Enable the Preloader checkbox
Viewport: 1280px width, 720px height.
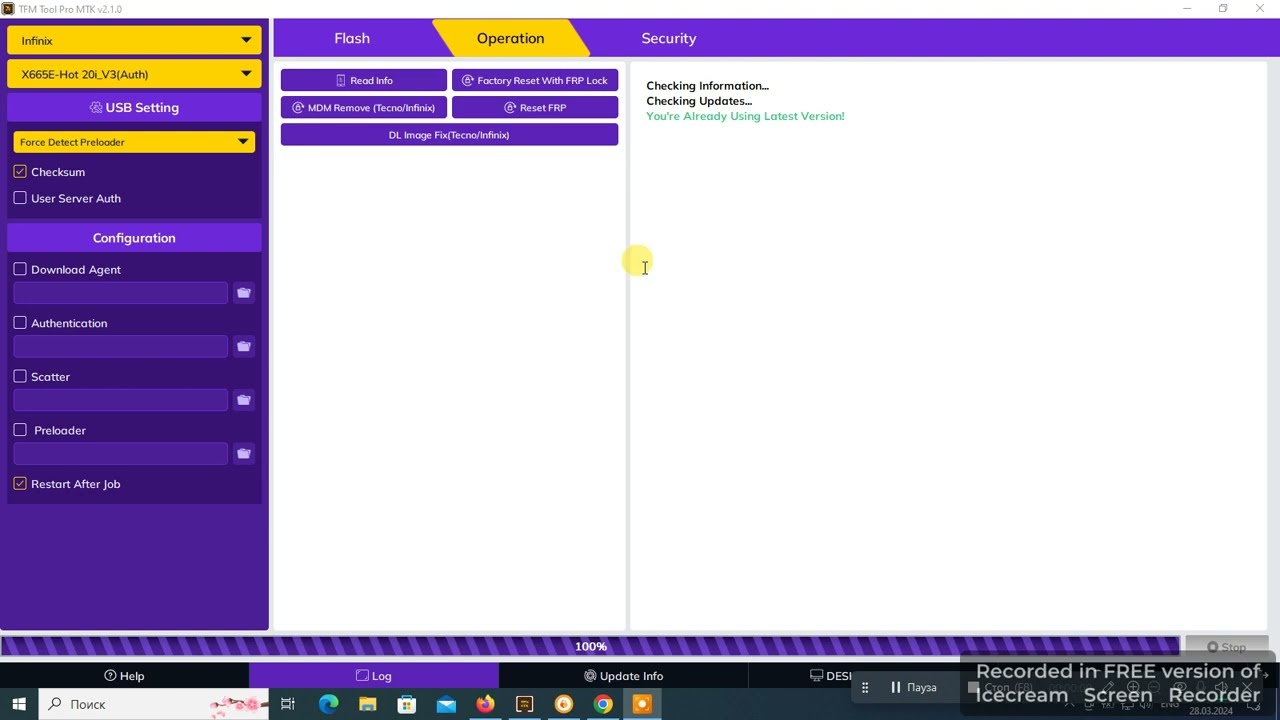[20, 430]
